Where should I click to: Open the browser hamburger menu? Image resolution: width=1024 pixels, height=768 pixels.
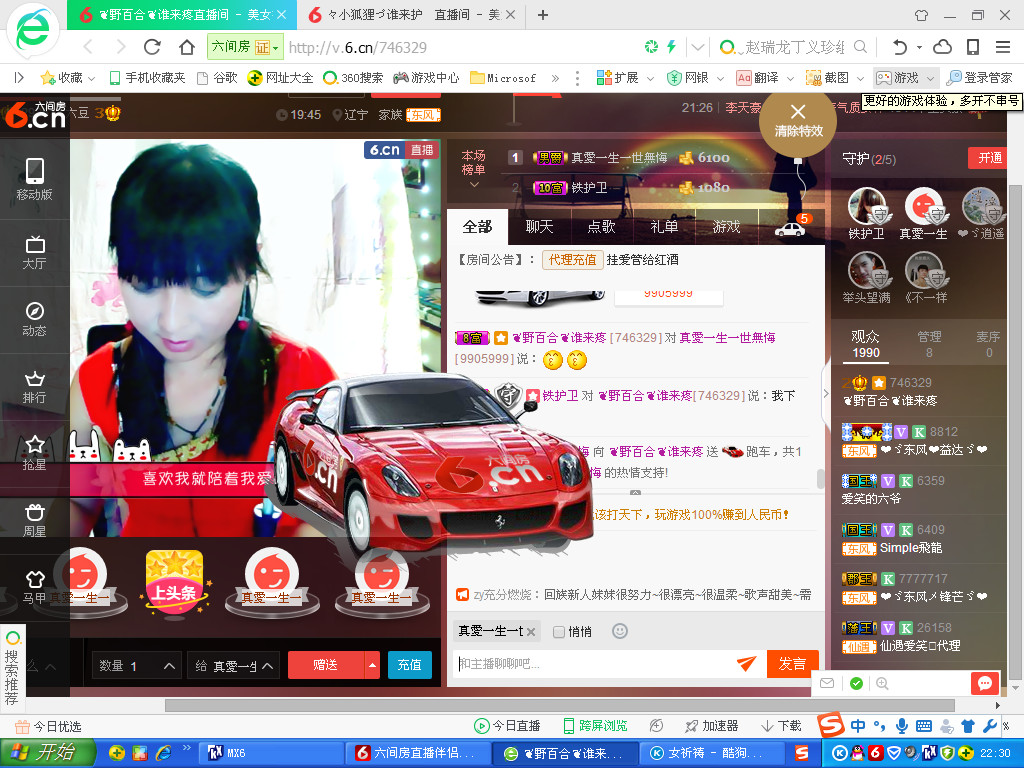1003,47
